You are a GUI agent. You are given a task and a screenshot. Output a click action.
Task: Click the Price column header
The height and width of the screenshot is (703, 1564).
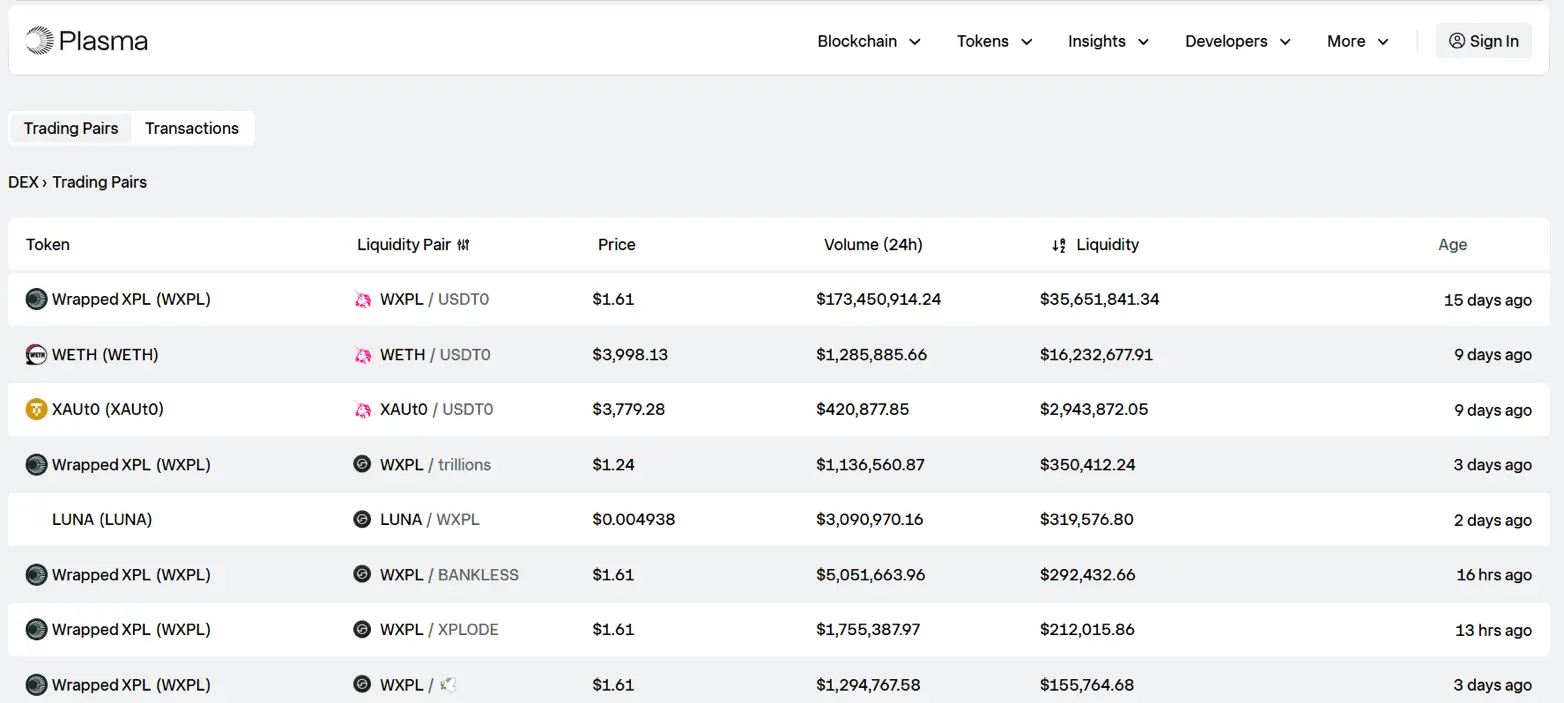tap(616, 245)
